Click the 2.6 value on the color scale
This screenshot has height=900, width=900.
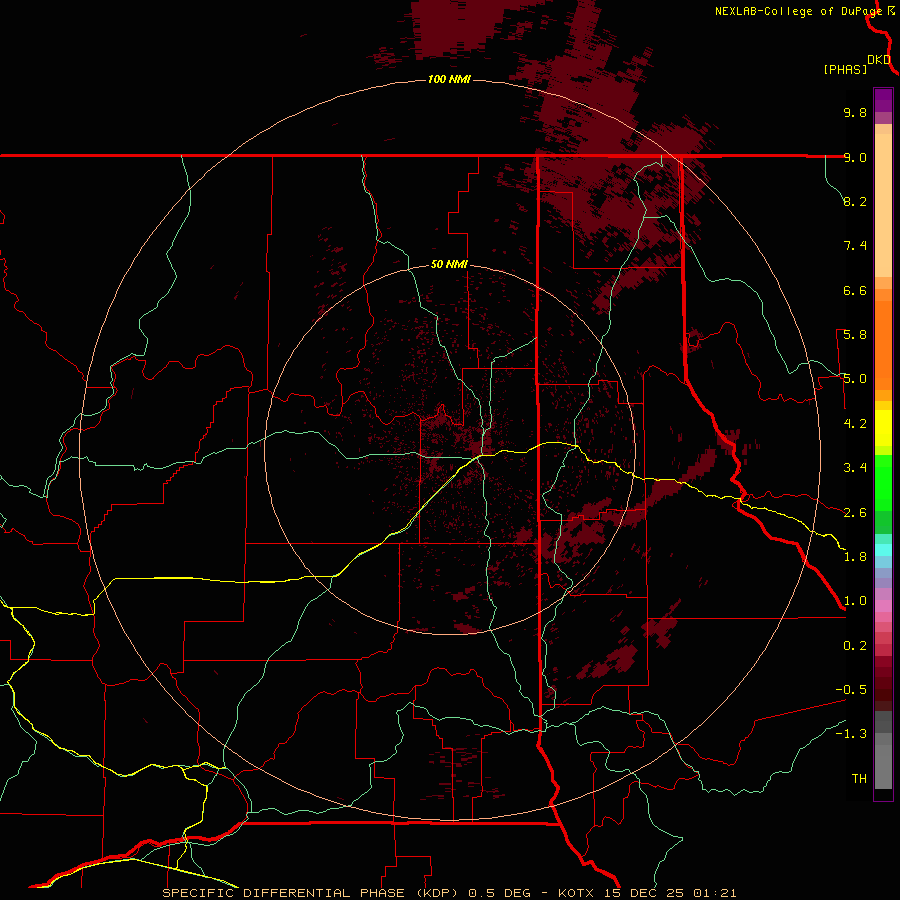coord(855,513)
